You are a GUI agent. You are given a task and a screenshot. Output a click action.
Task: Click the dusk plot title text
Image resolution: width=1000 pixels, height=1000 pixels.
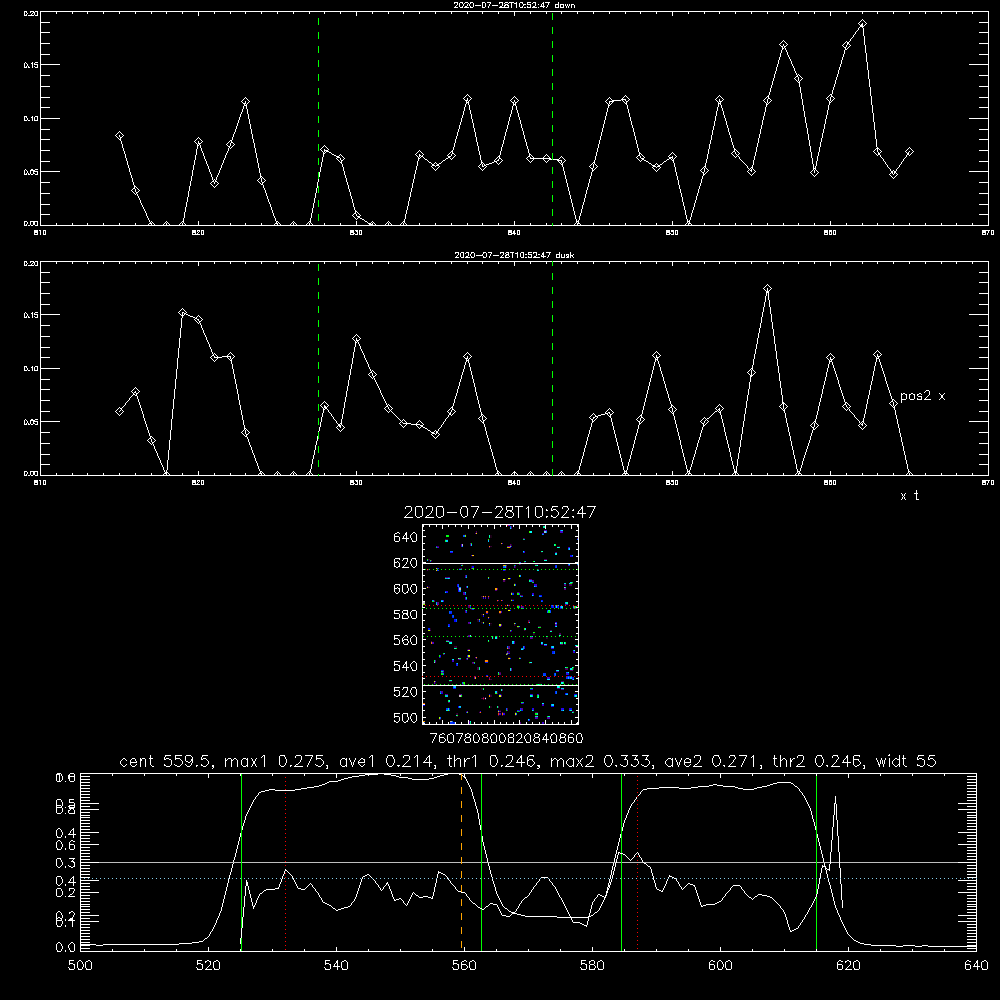(x=514, y=255)
